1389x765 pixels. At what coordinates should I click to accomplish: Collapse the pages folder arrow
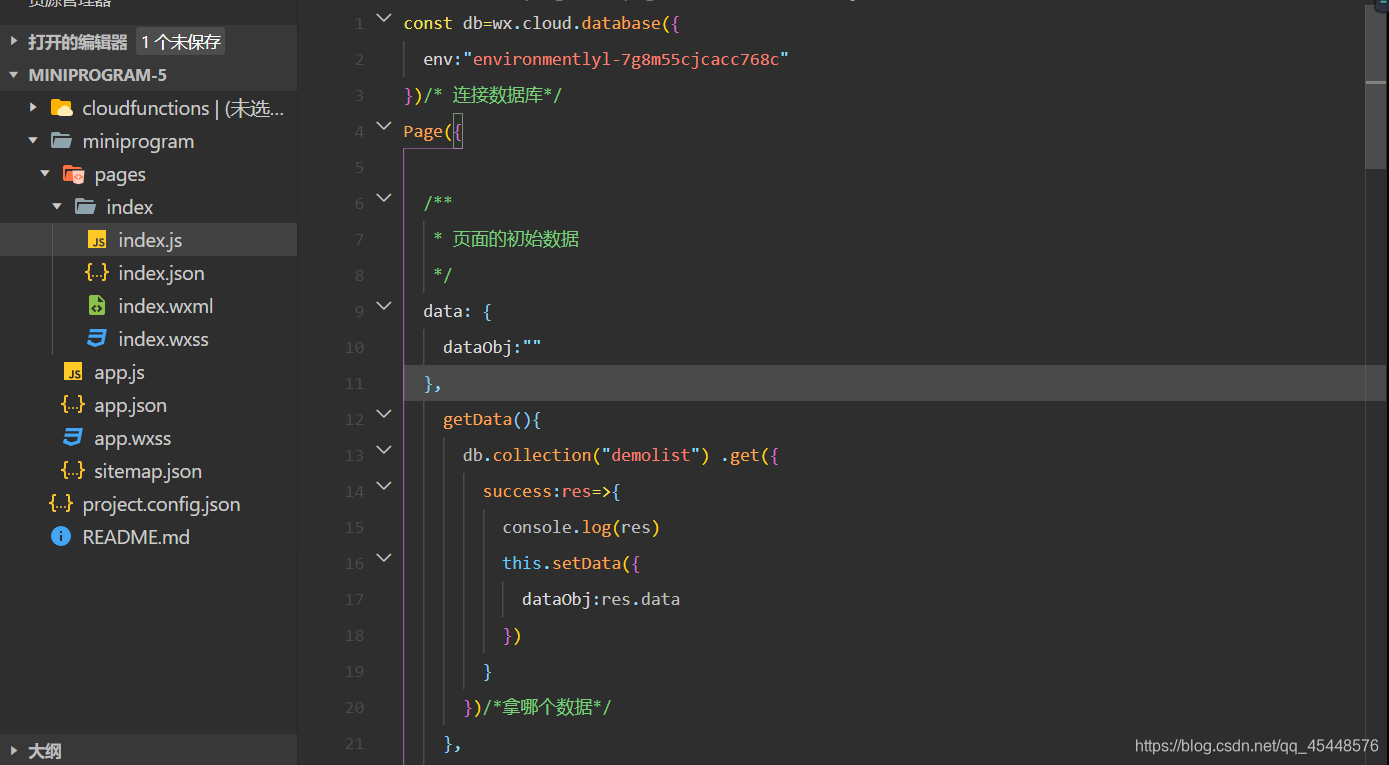pos(45,174)
